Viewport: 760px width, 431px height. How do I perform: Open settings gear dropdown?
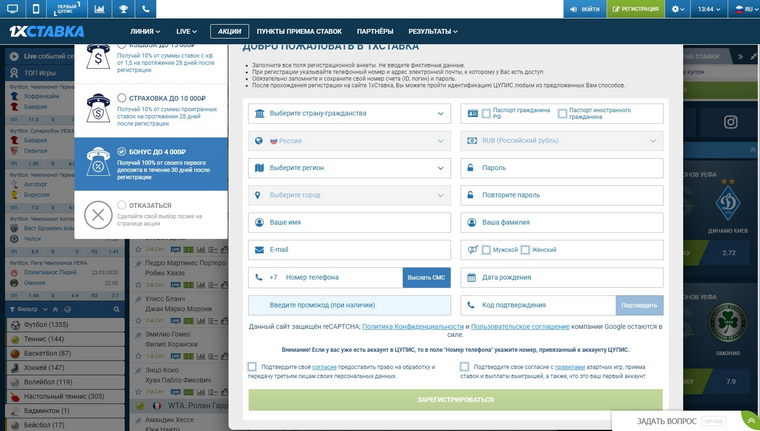tap(678, 9)
